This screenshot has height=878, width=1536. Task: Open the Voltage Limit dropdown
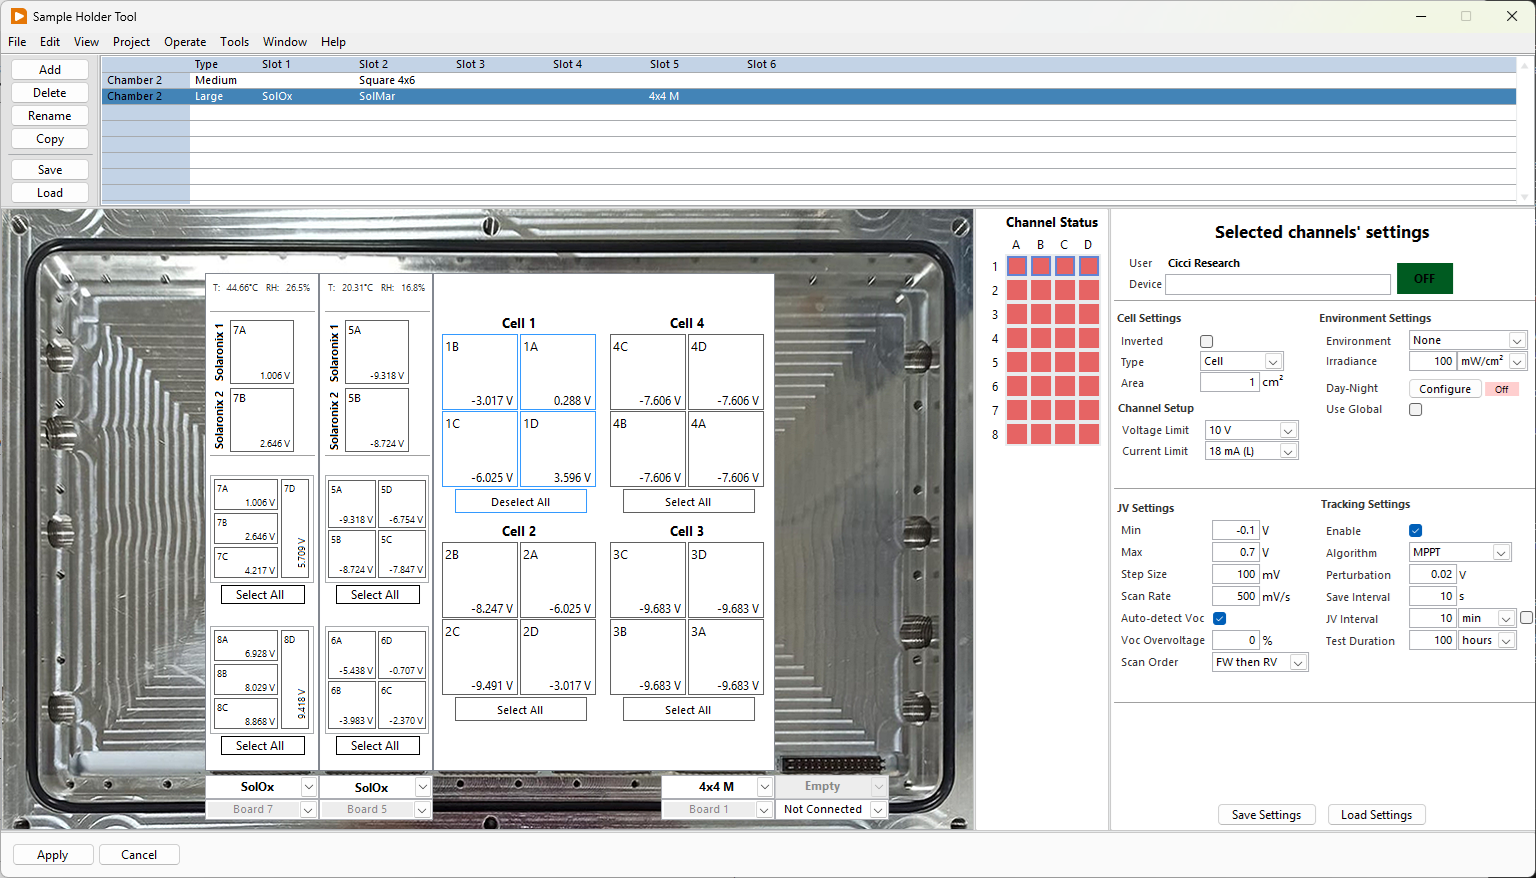(1251, 430)
